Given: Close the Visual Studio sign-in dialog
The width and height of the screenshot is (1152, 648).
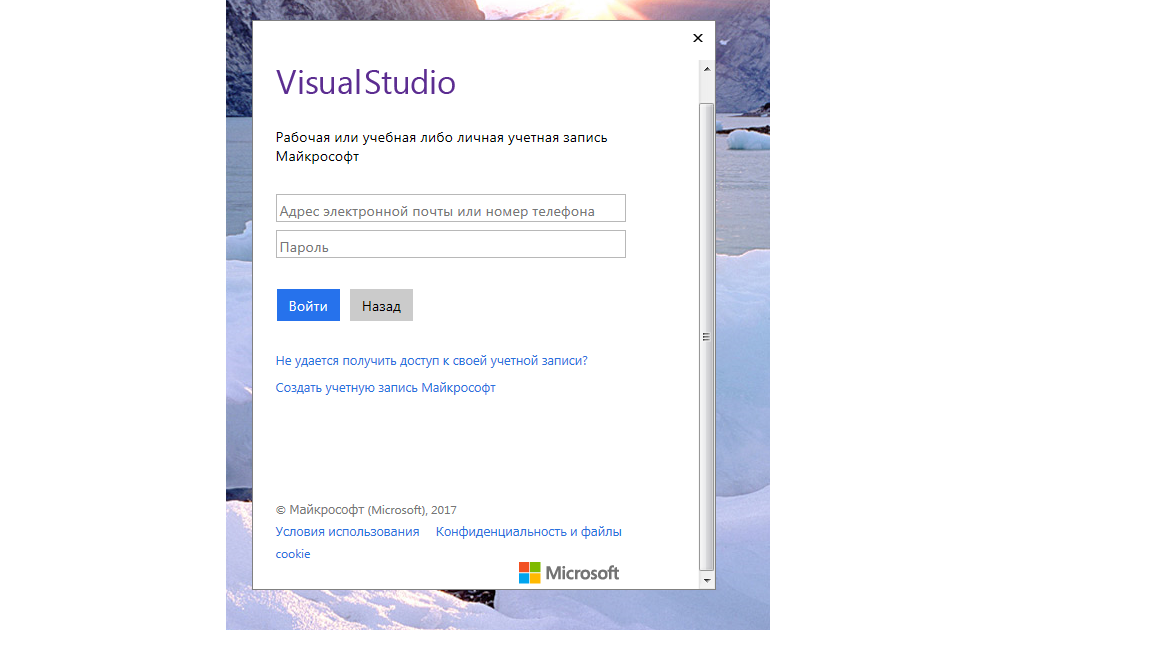Looking at the screenshot, I should [697, 38].
